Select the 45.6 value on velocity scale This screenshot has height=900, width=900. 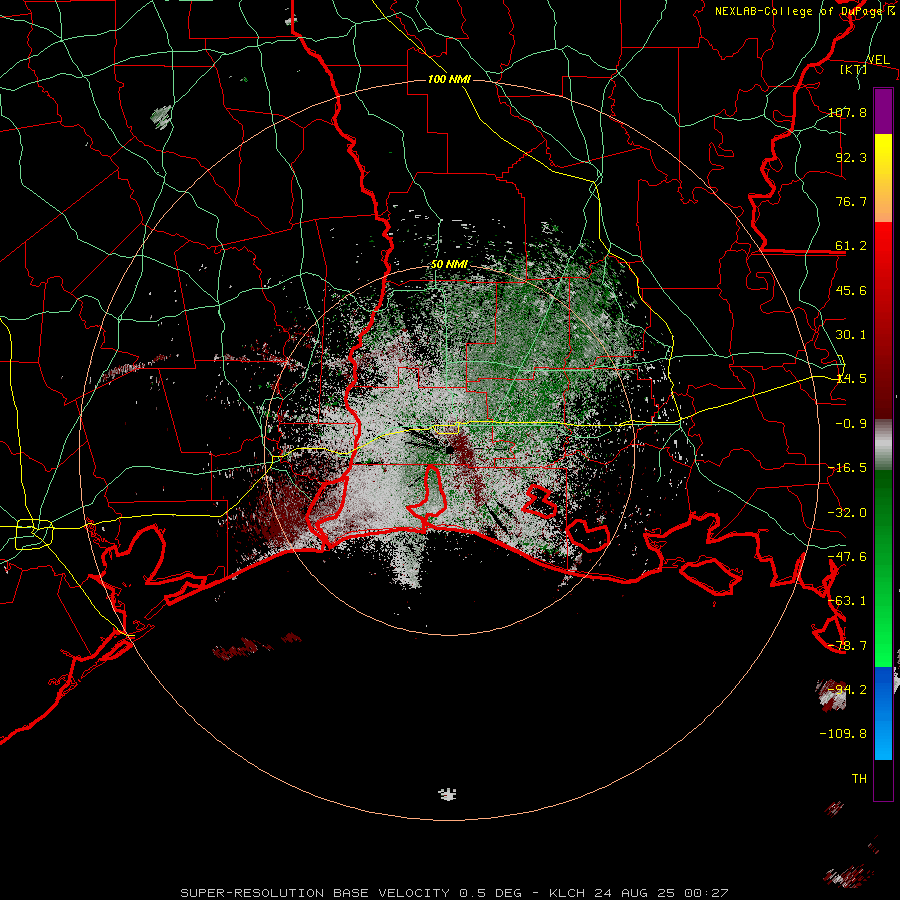pos(851,290)
